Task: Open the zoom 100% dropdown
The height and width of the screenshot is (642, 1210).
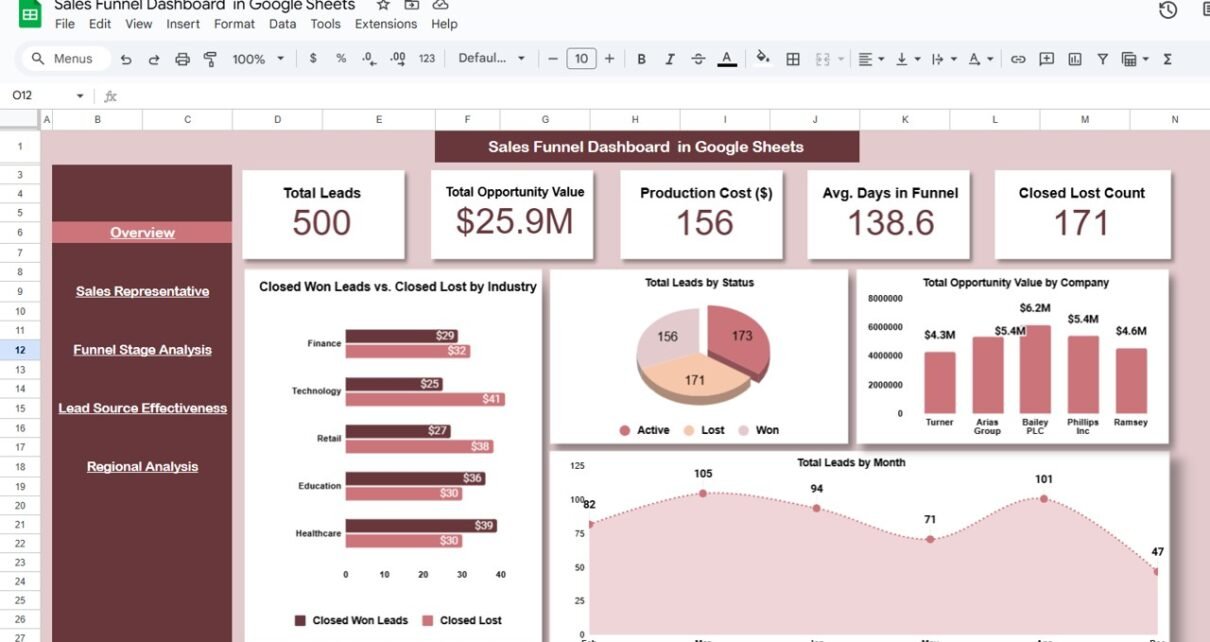Action: click(x=258, y=59)
